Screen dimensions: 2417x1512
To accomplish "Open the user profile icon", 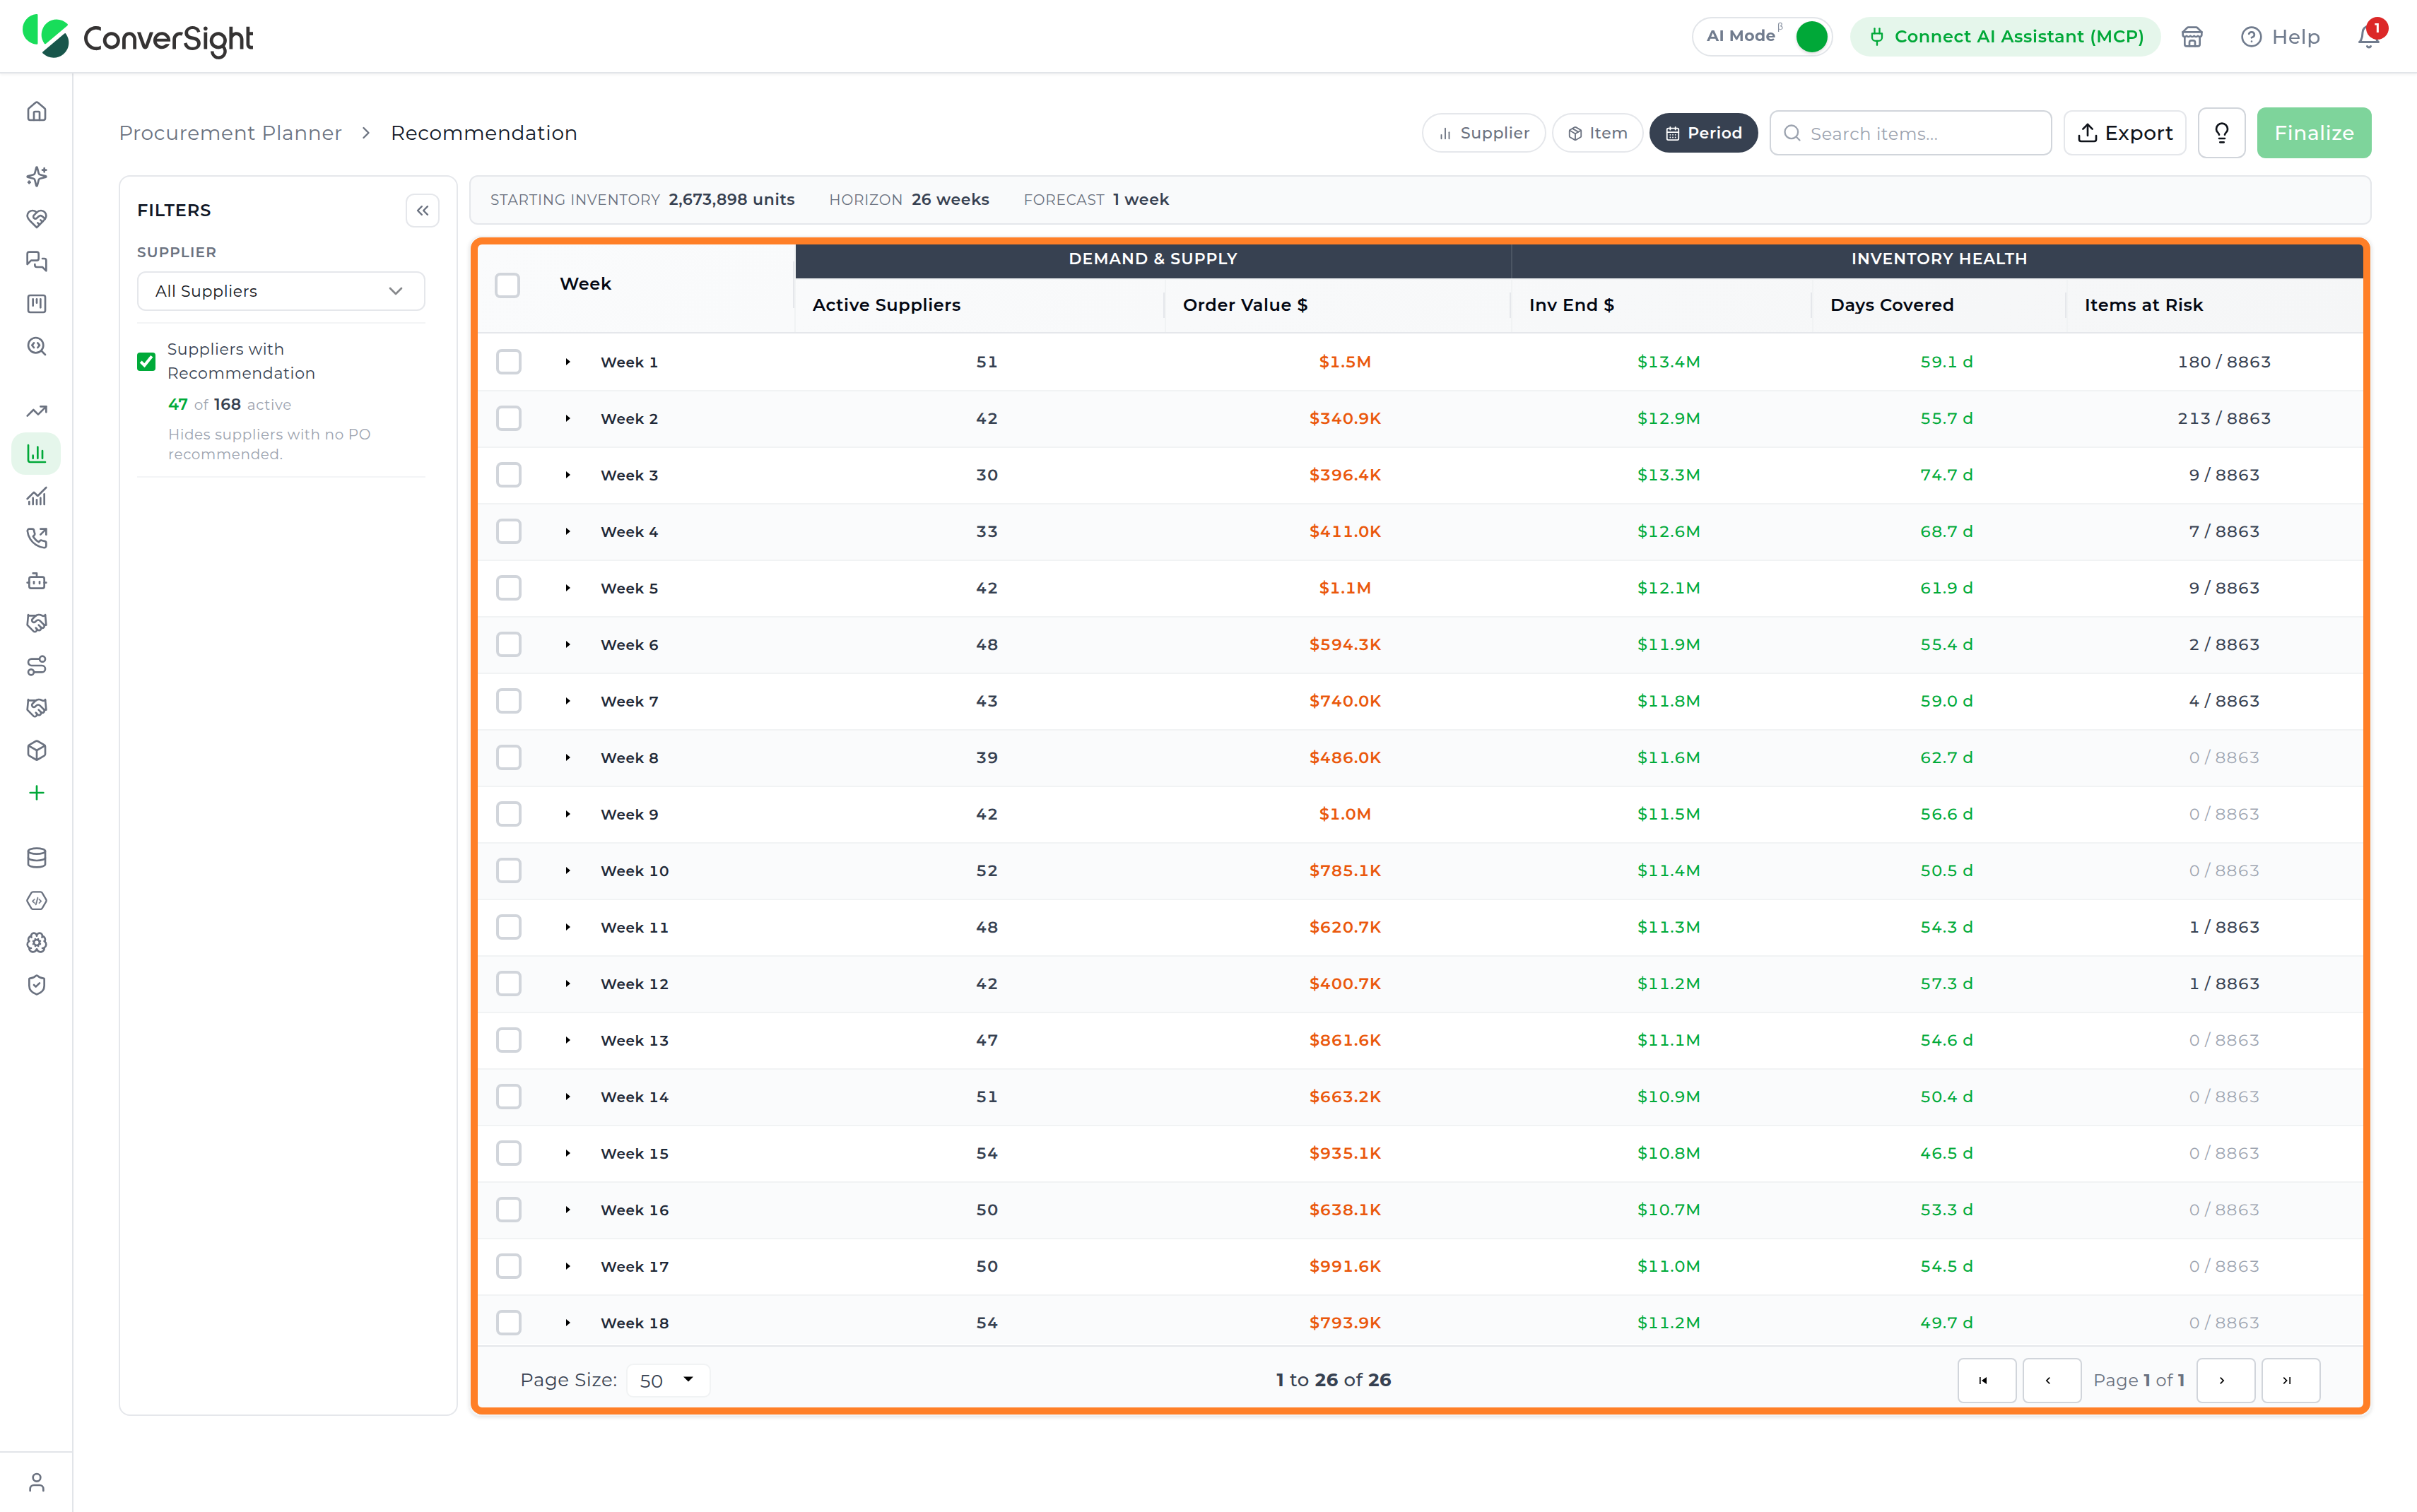I will [x=37, y=1482].
